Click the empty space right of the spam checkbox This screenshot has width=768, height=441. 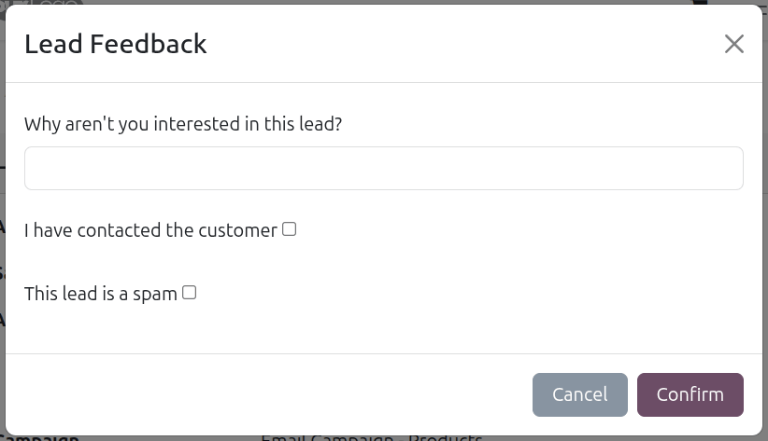coord(470,293)
